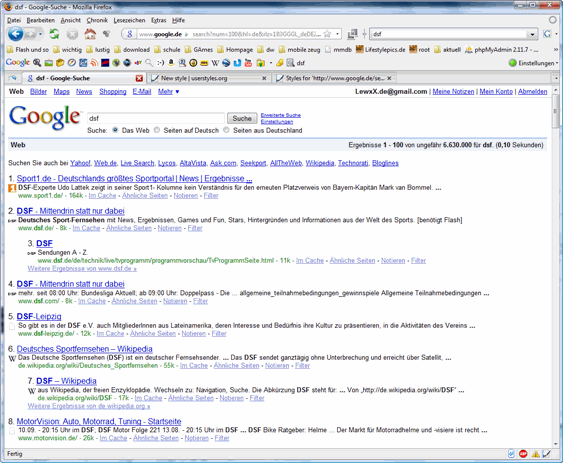Open the YouTube icon on the Google Toolbar
563x463 pixels.
click(248, 63)
